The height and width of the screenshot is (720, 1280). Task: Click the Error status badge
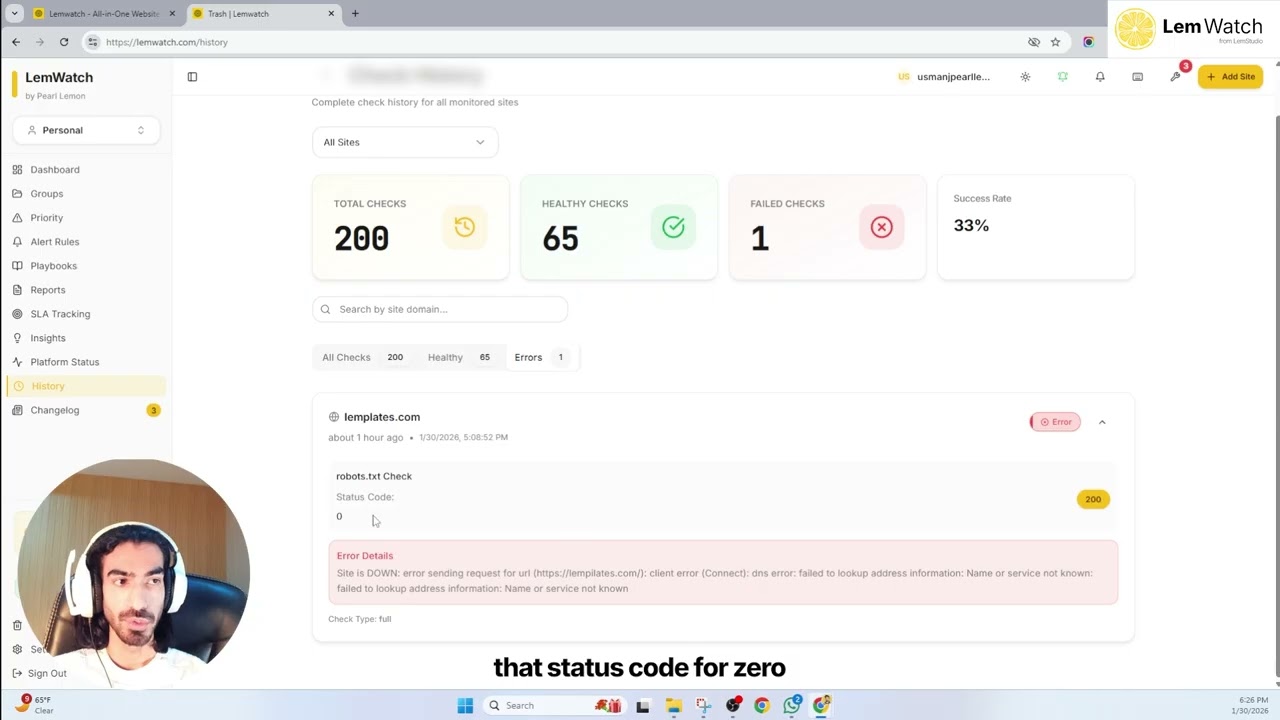click(x=1055, y=422)
